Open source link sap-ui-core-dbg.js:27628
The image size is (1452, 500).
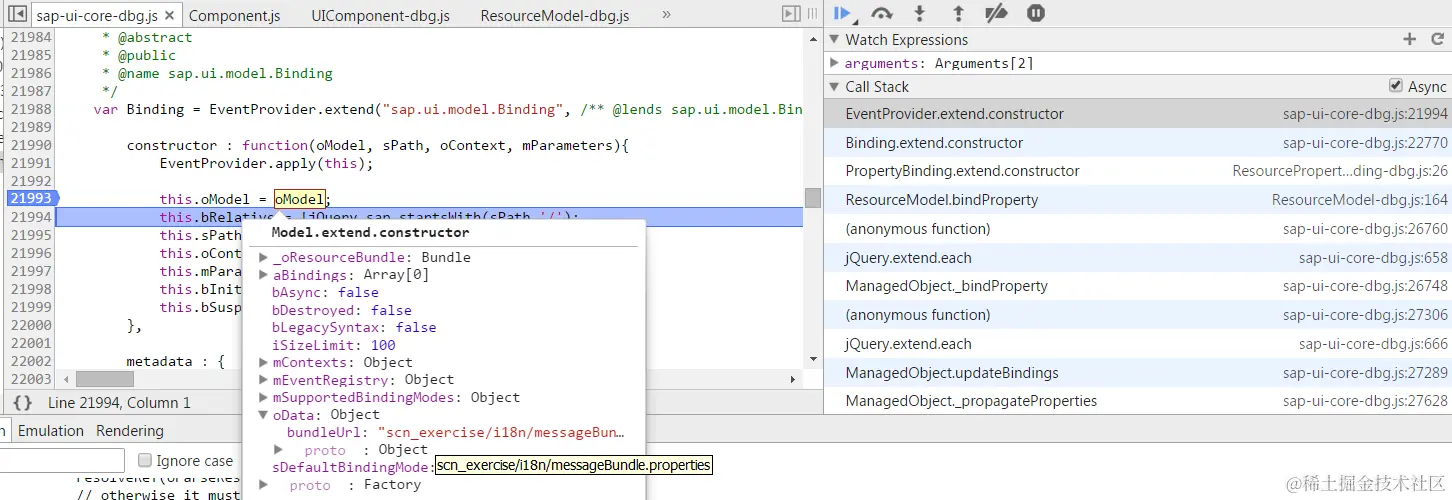pyautogui.click(x=1365, y=401)
